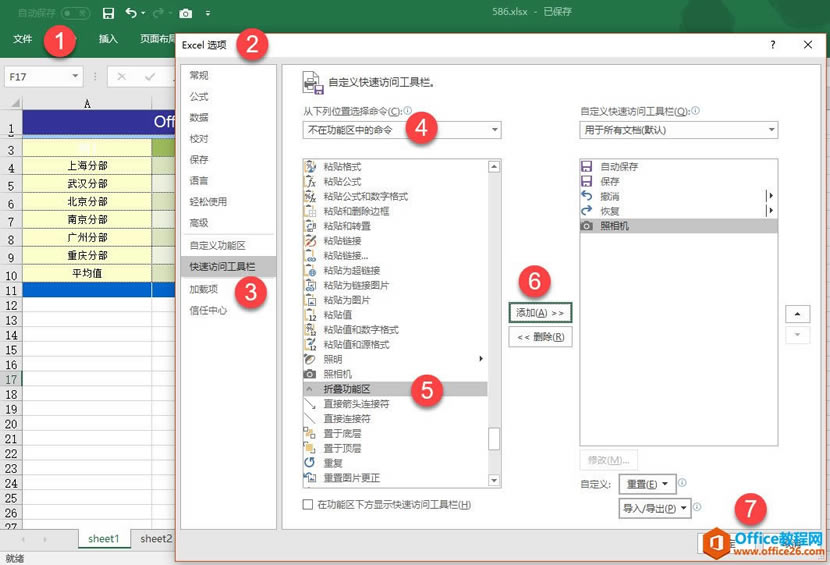Viewport: 830px width, 565px height.
Task: Open the 从下列位置选择命令 dropdown
Action: [x=402, y=130]
